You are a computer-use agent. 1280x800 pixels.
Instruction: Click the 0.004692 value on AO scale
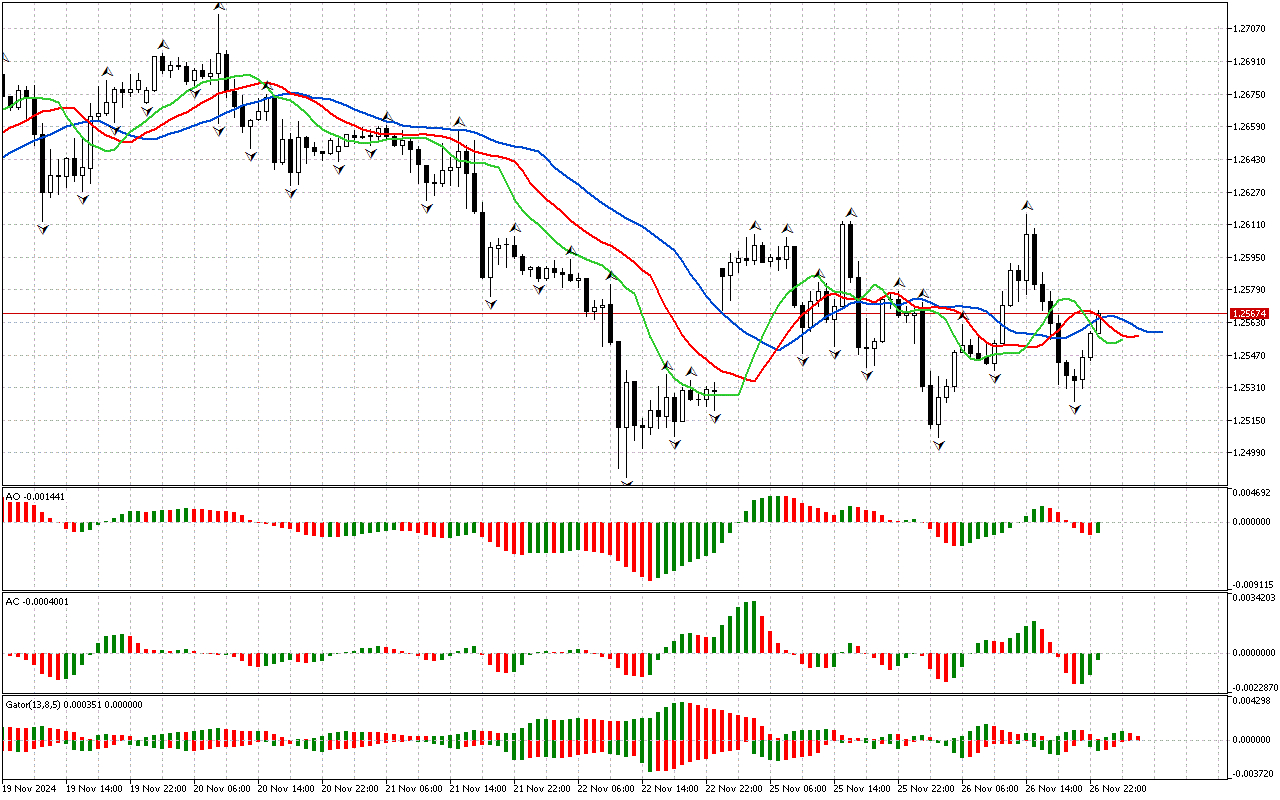[x=1251, y=493]
